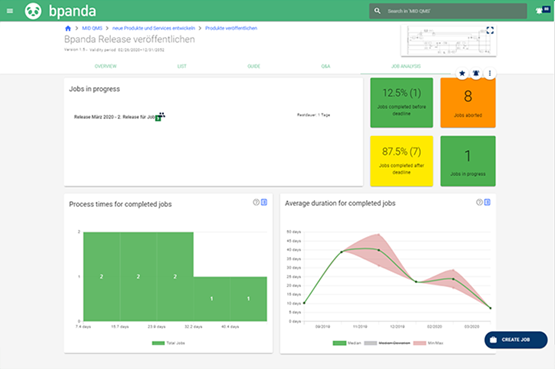This screenshot has width=555, height=369.
Task: Go to home via breadcrumb house icon
Action: pos(68,28)
